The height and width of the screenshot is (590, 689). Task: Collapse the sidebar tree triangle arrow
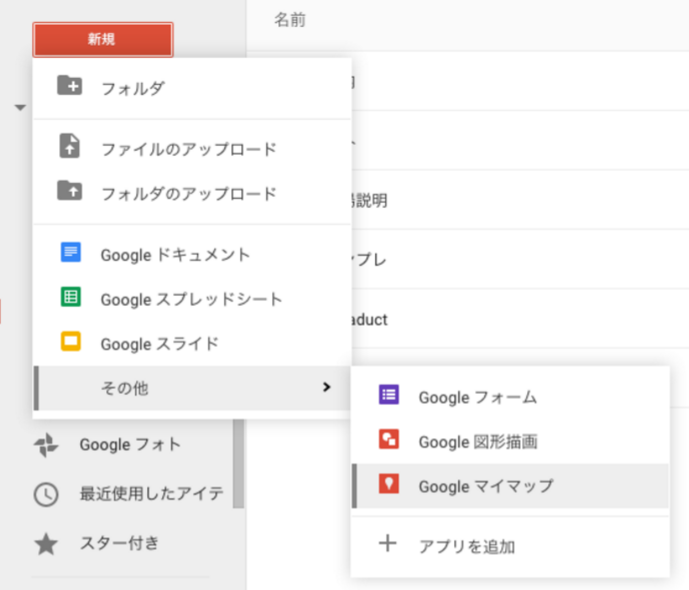coord(20,107)
